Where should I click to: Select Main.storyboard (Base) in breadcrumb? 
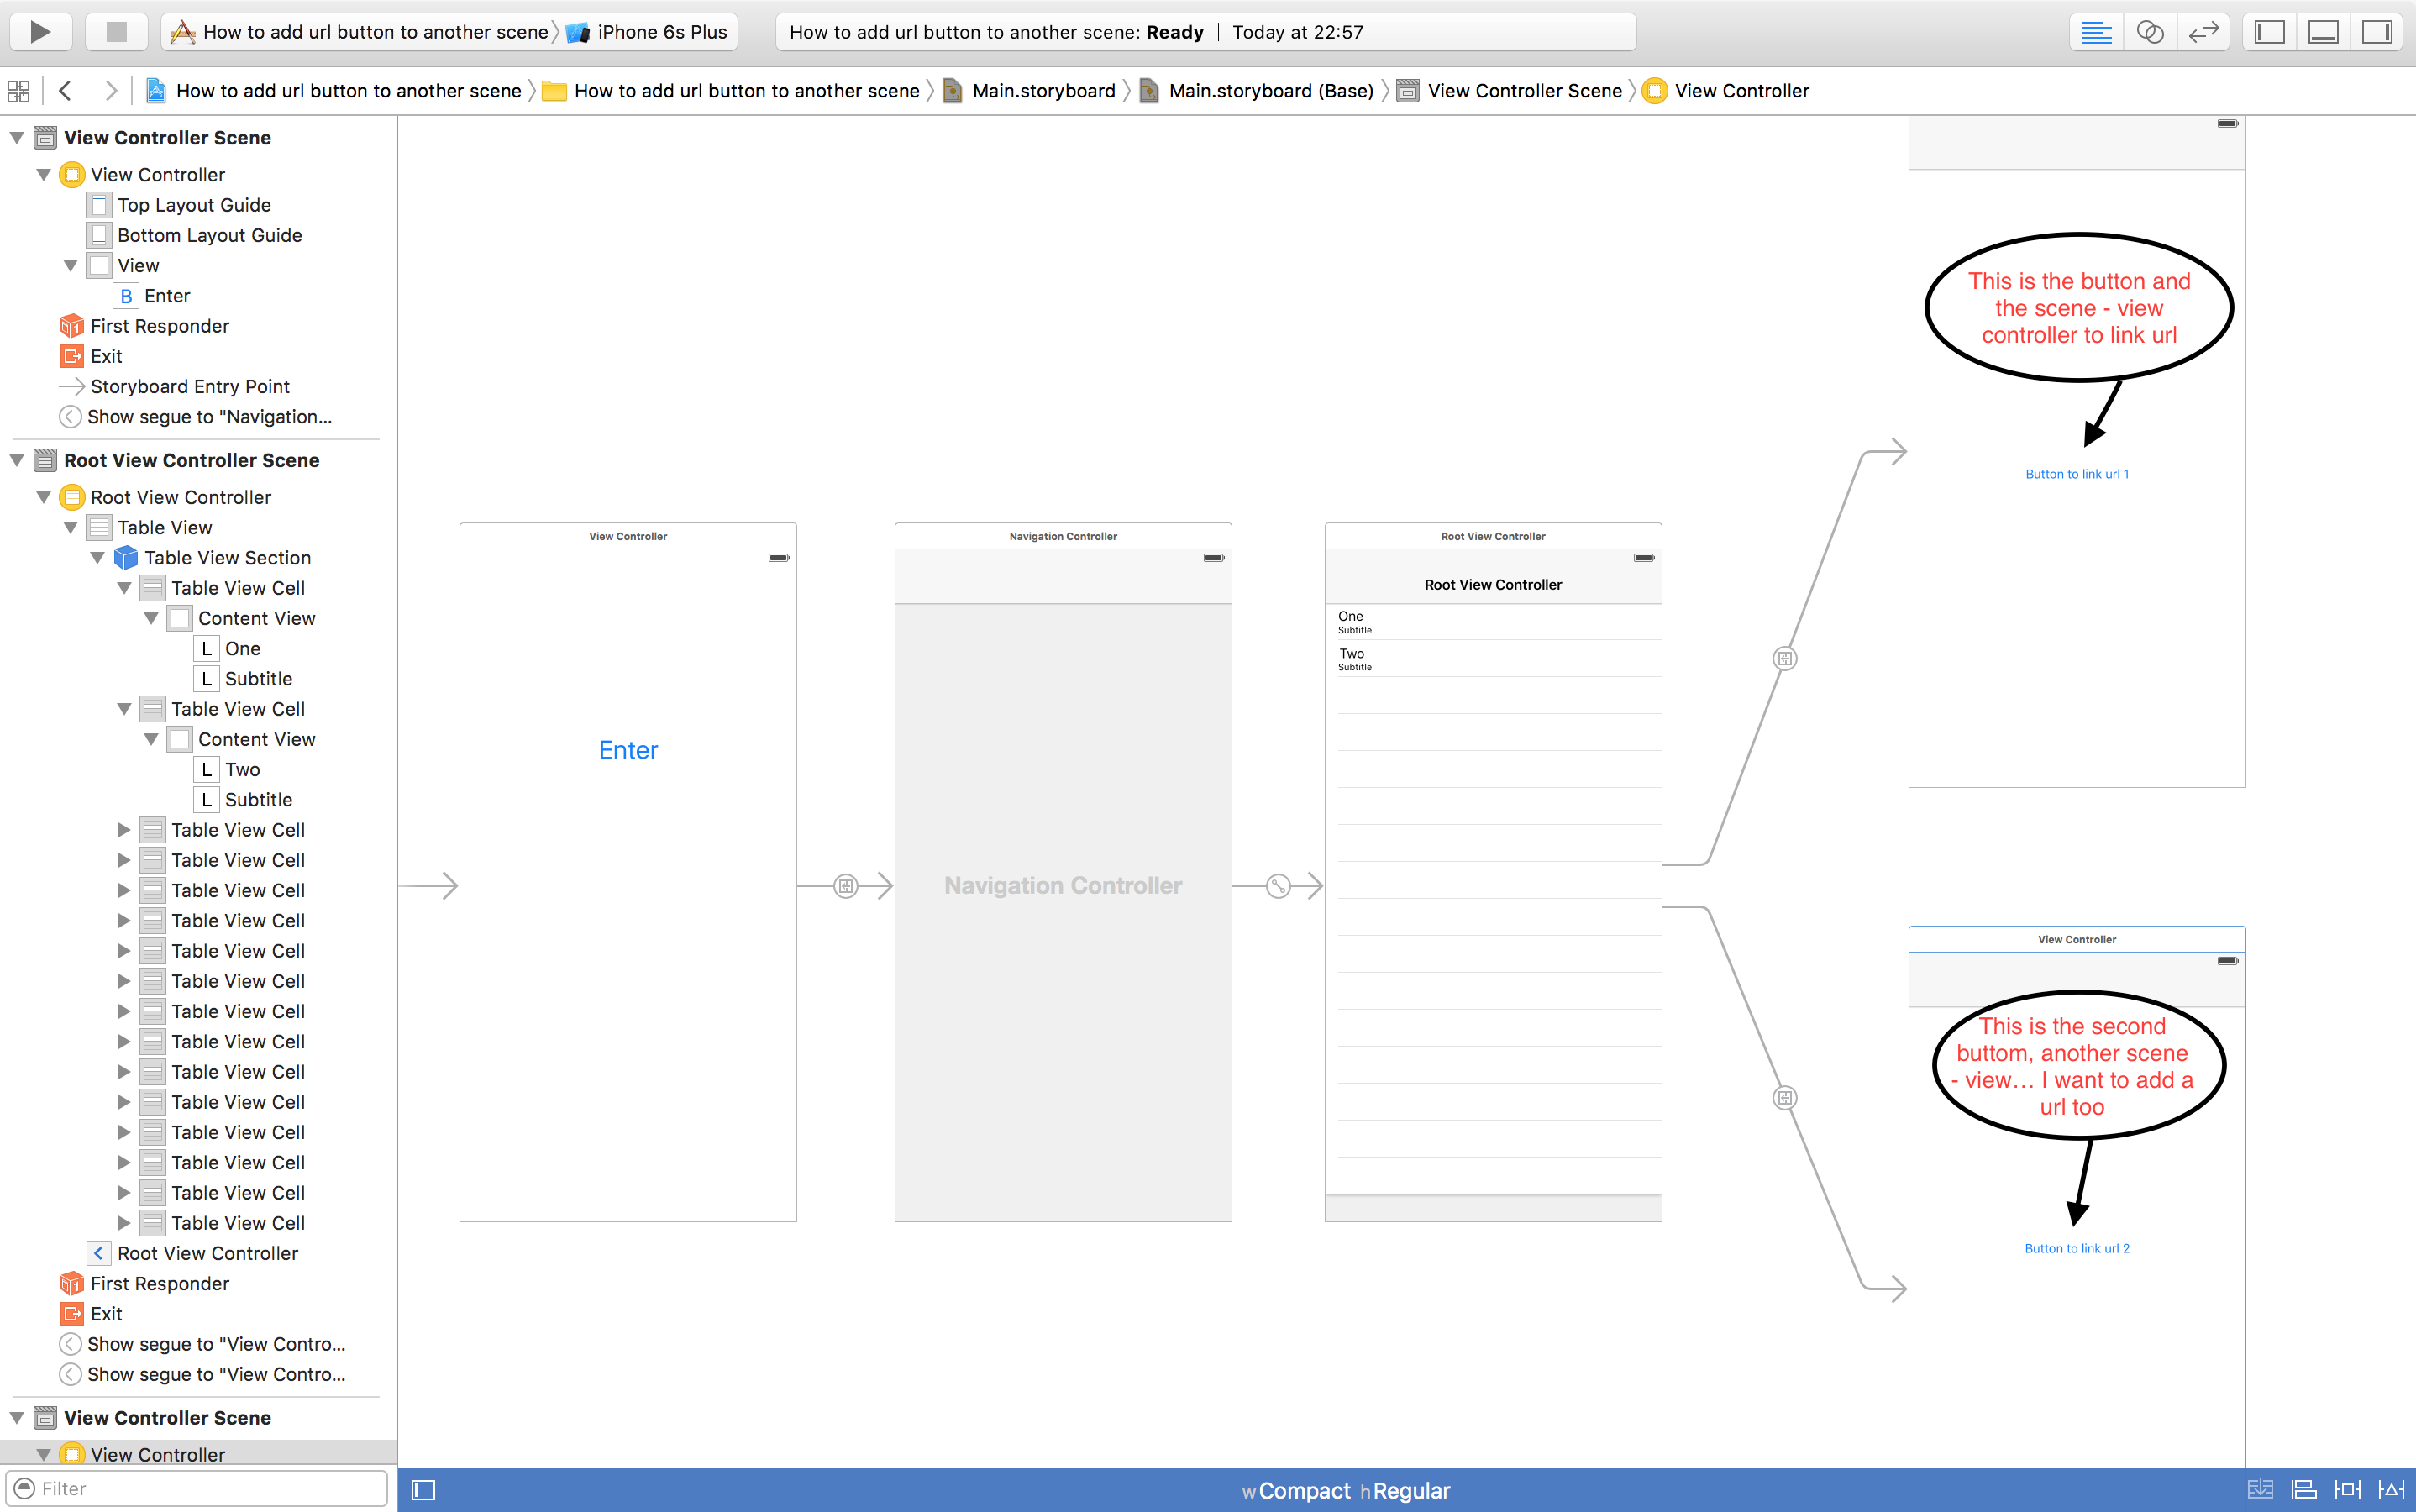tap(1270, 91)
